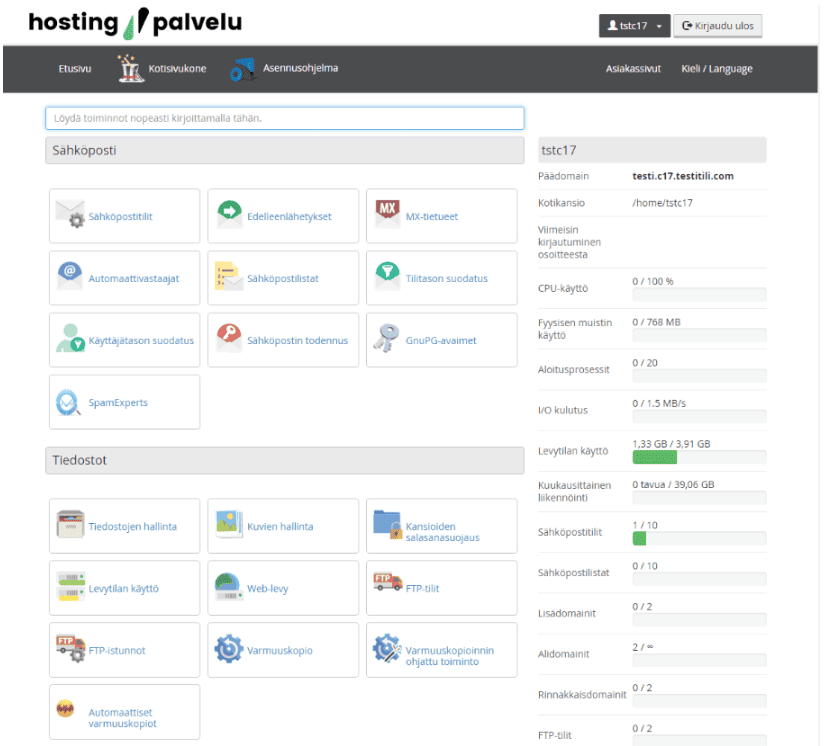This screenshot has height=746, width=825.
Task: Click the Kotisivukone site builder icon
Action: (x=130, y=68)
